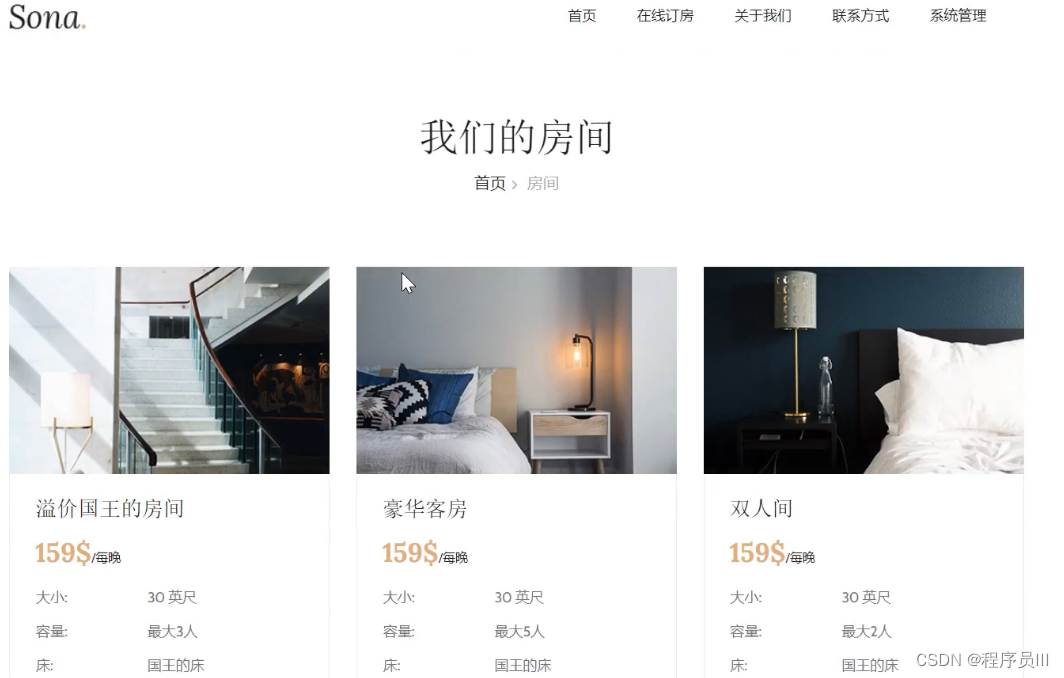This screenshot has height=678, width=1064.
Task: Open the 关于我们 page
Action: coord(763,16)
